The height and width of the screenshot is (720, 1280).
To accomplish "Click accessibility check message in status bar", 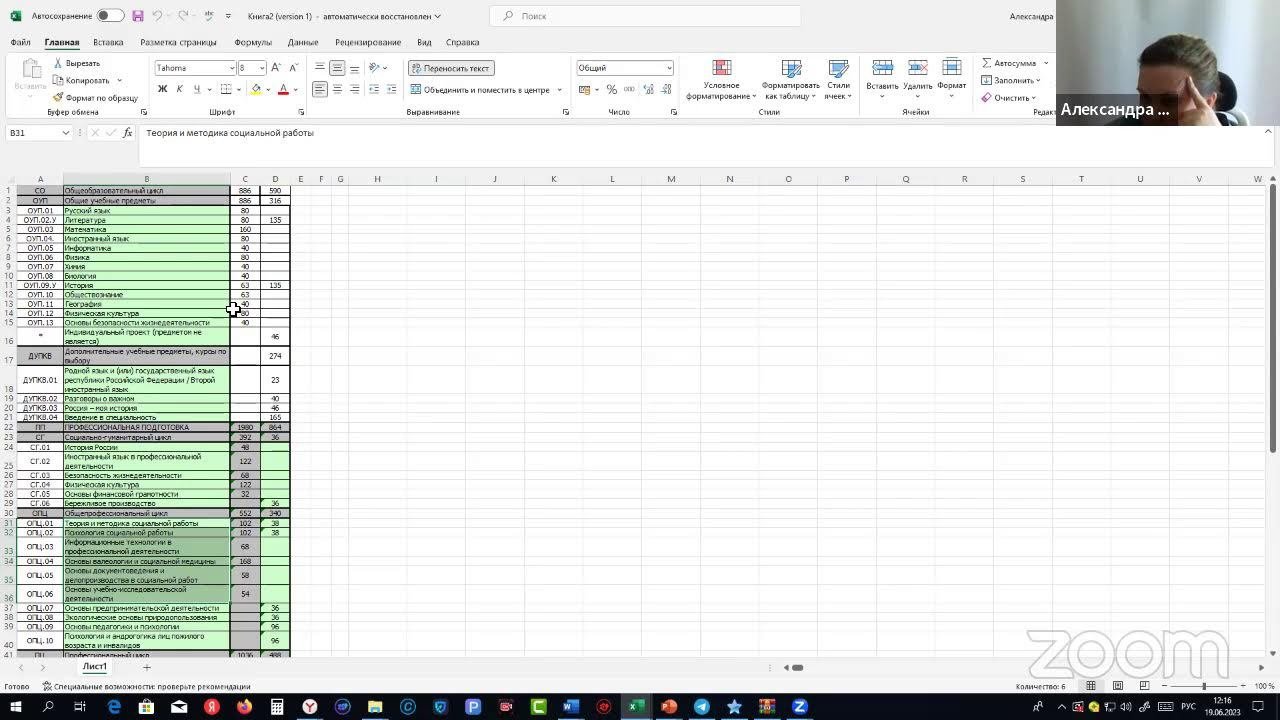I will coord(146,686).
